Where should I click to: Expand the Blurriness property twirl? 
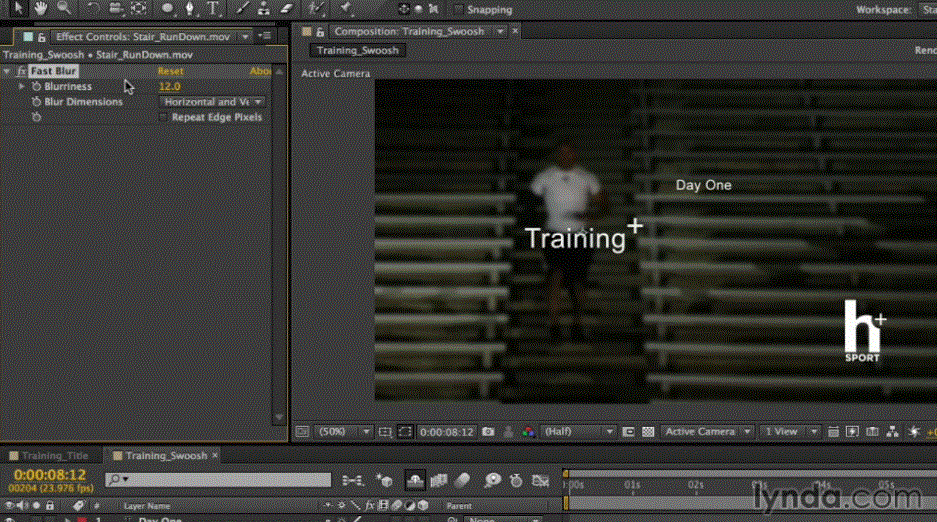click(22, 87)
